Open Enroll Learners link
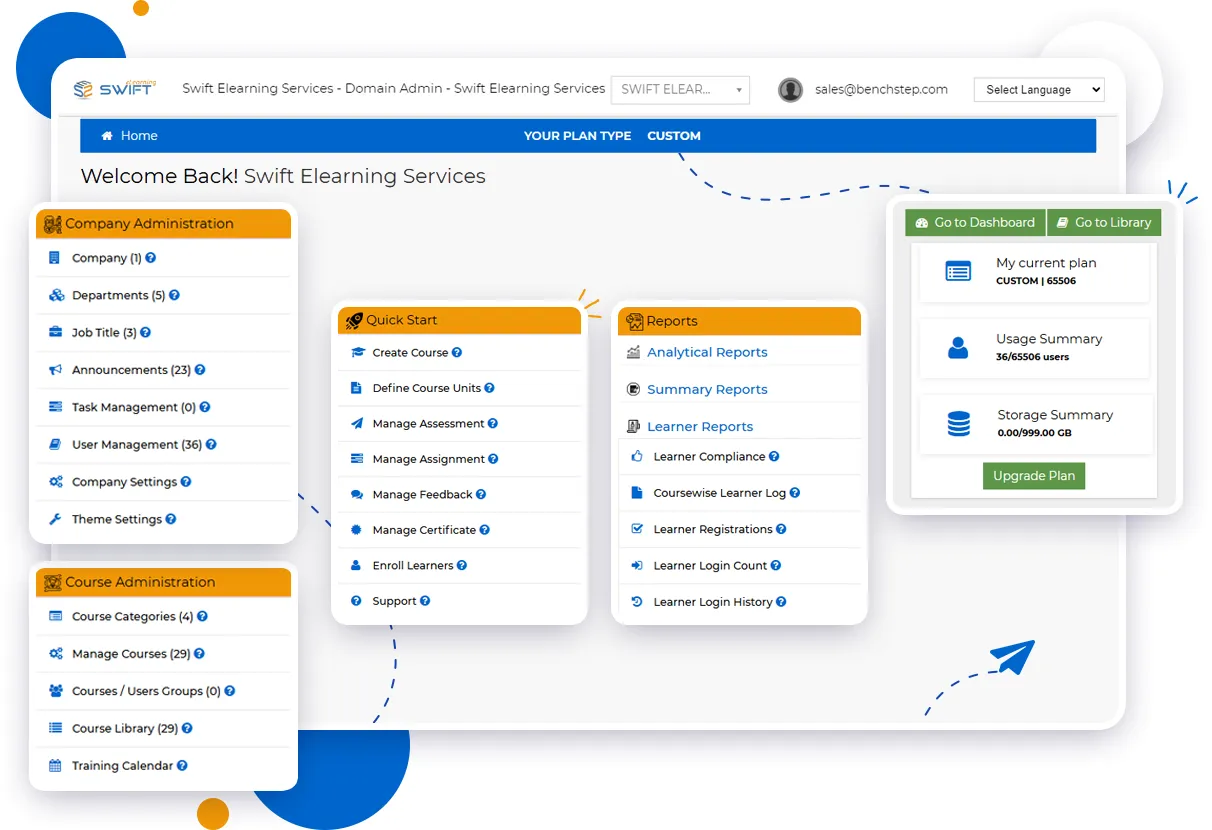The width and height of the screenshot is (1212, 830). point(413,565)
